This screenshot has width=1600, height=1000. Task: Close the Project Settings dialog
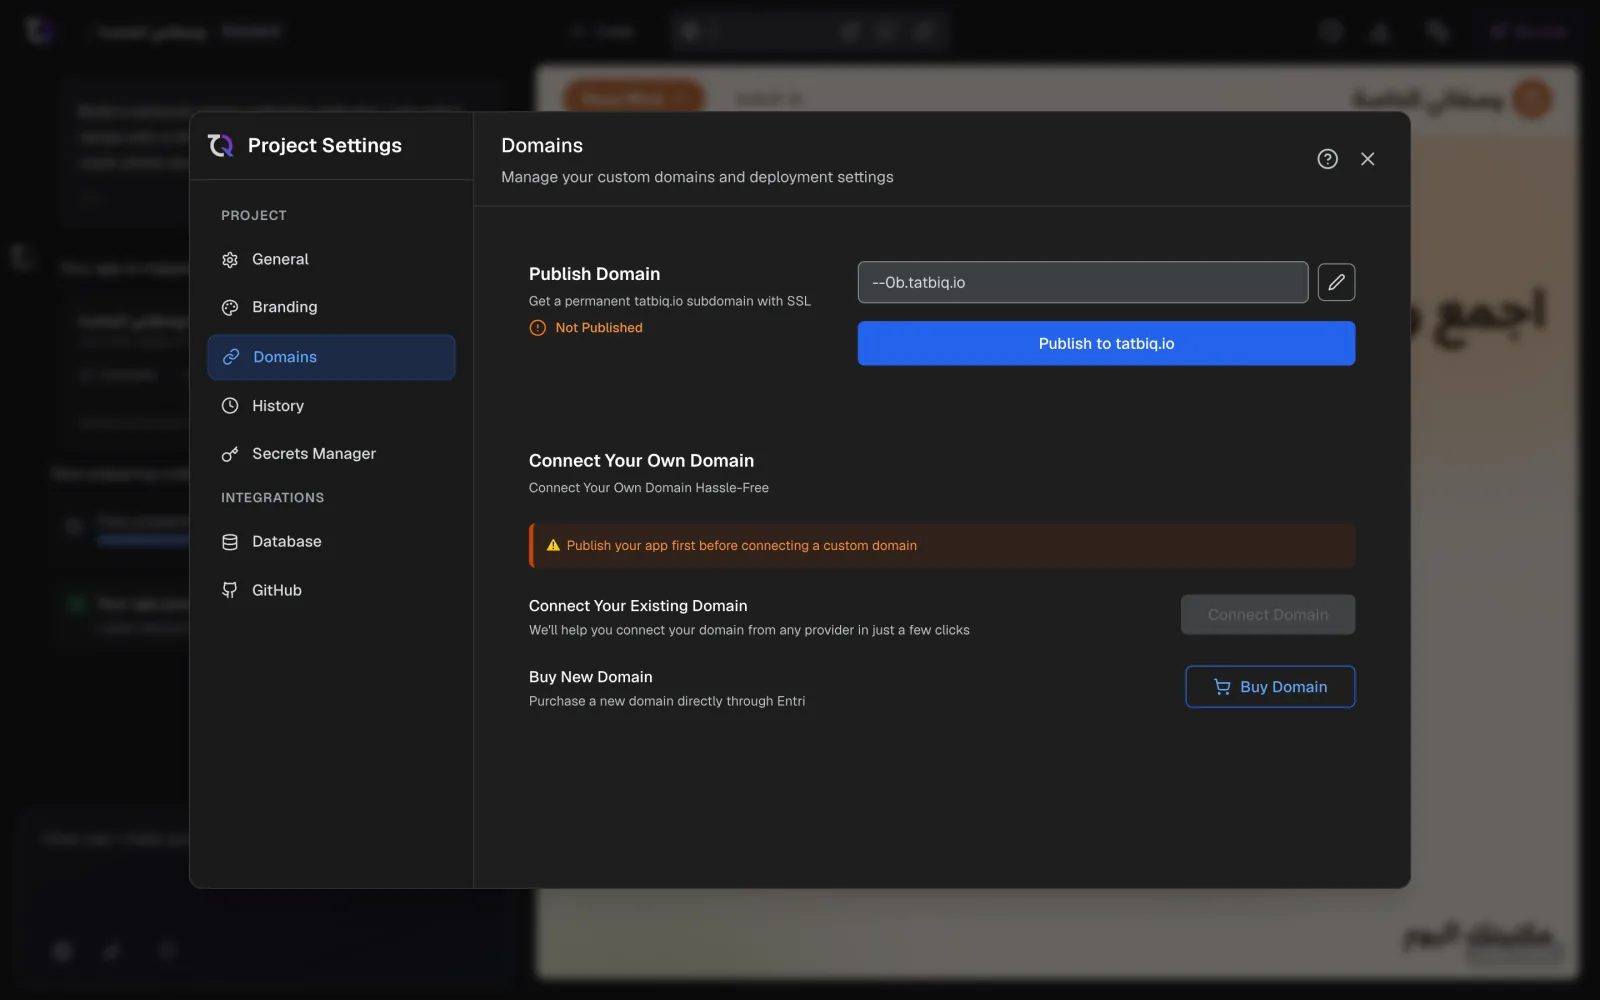(1368, 159)
